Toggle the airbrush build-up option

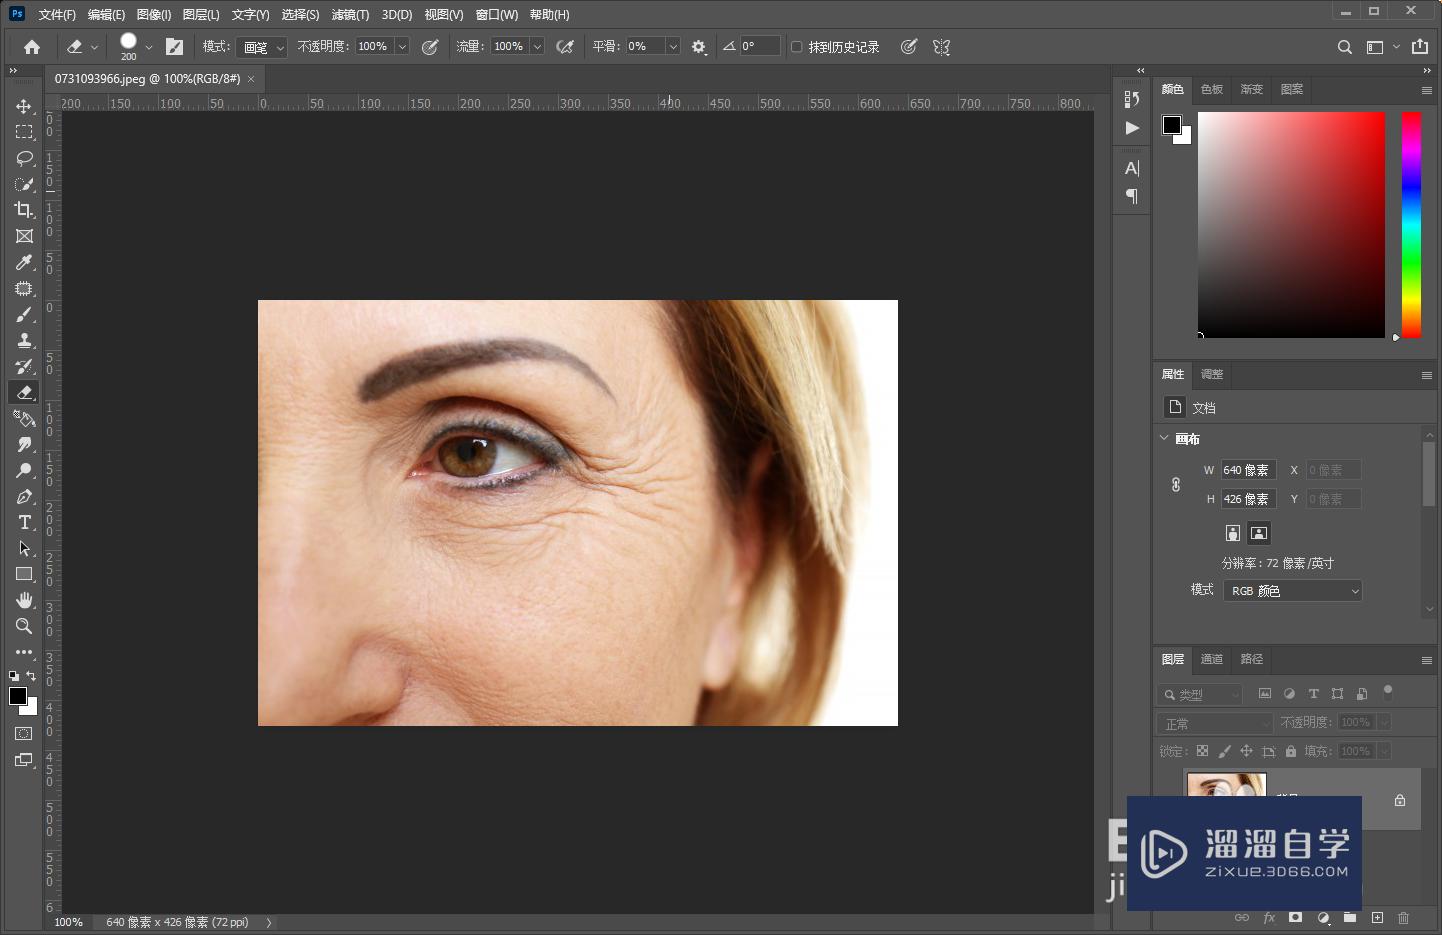pyautogui.click(x=565, y=47)
